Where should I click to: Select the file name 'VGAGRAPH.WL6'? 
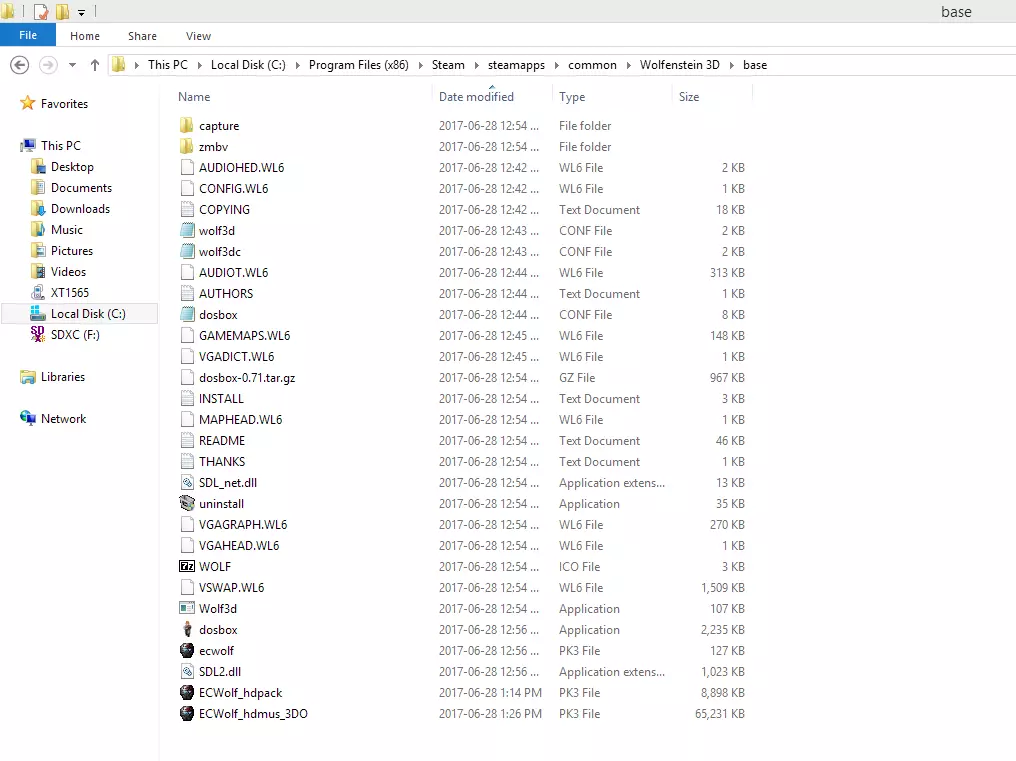(x=243, y=524)
